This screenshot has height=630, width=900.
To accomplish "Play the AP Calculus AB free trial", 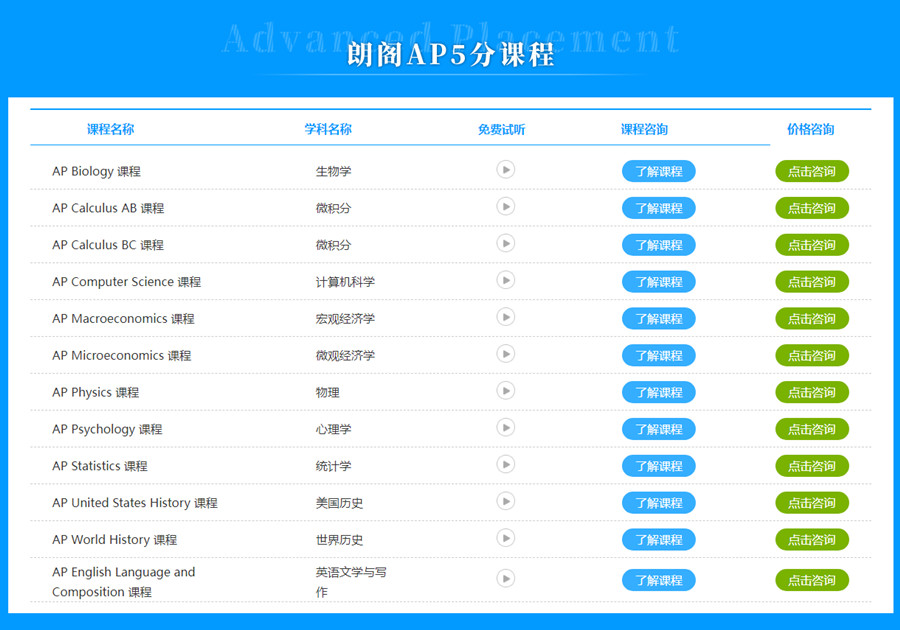I will click(506, 207).
